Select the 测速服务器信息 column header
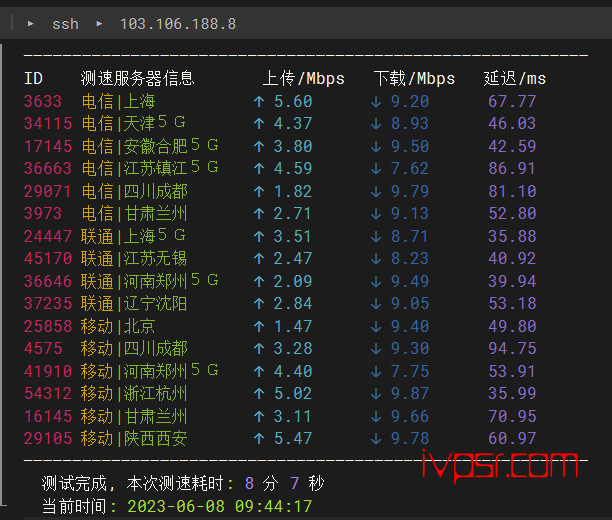Image resolution: width=612 pixels, height=520 pixels. pyautogui.click(x=137, y=78)
